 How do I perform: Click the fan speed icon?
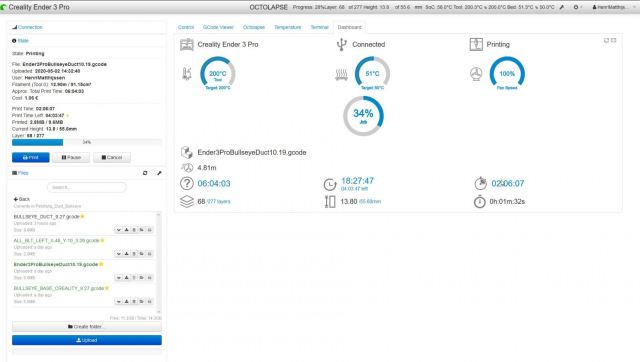click(476, 74)
